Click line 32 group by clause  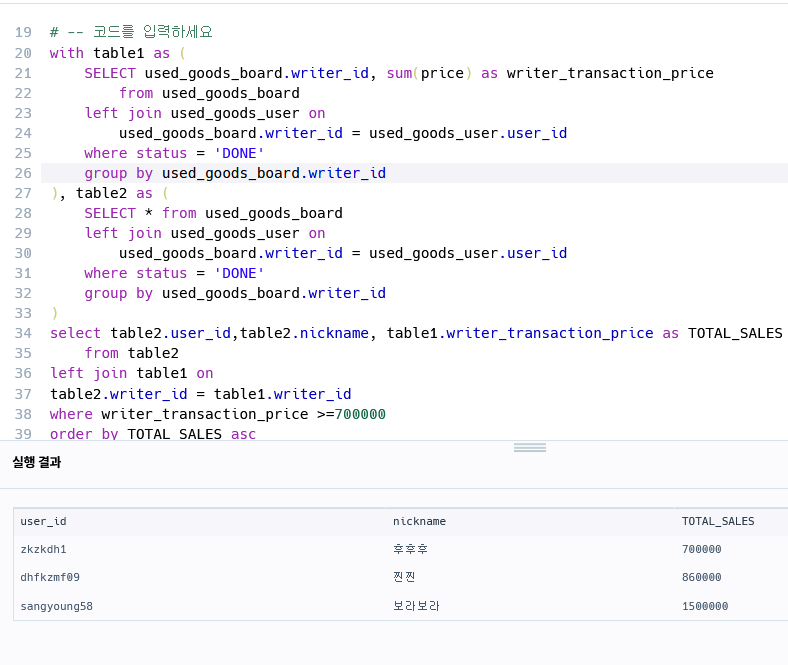(235, 293)
